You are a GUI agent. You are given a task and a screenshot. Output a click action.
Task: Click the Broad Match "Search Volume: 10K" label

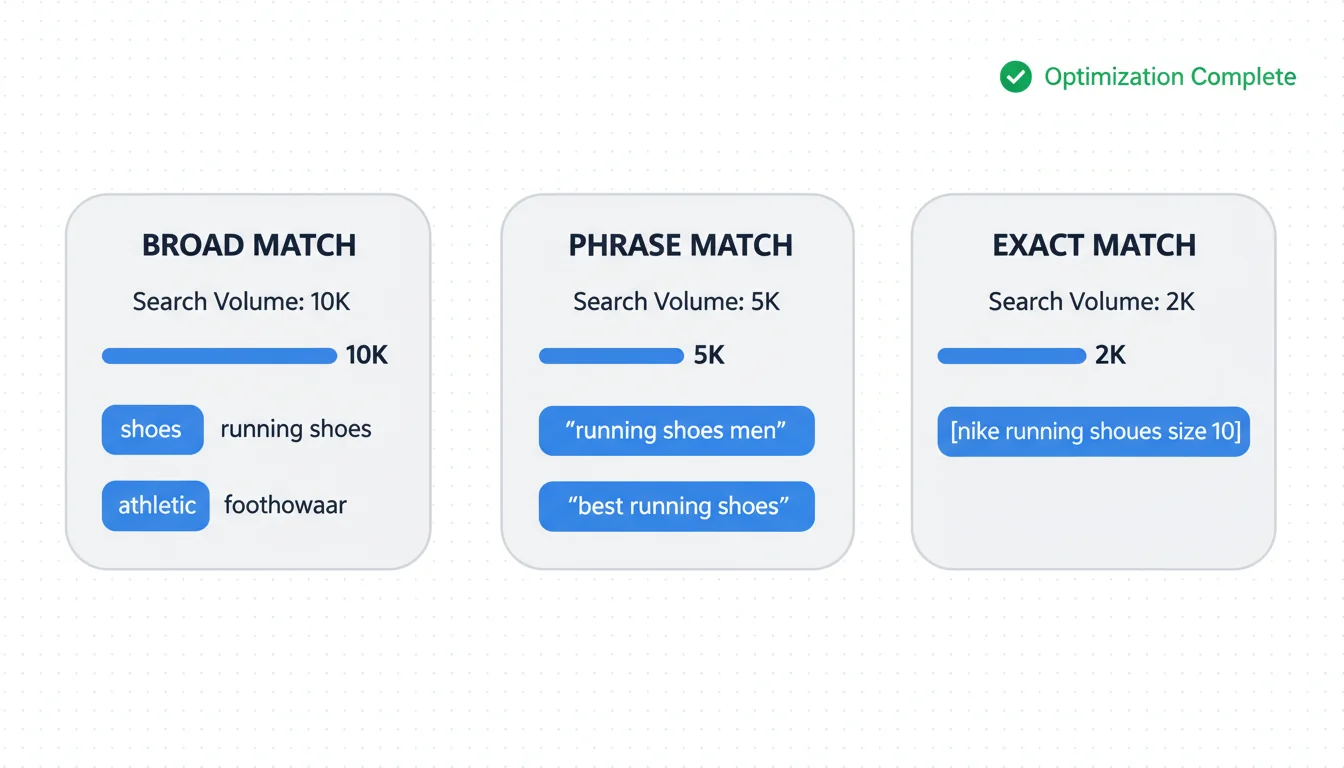click(x=242, y=302)
